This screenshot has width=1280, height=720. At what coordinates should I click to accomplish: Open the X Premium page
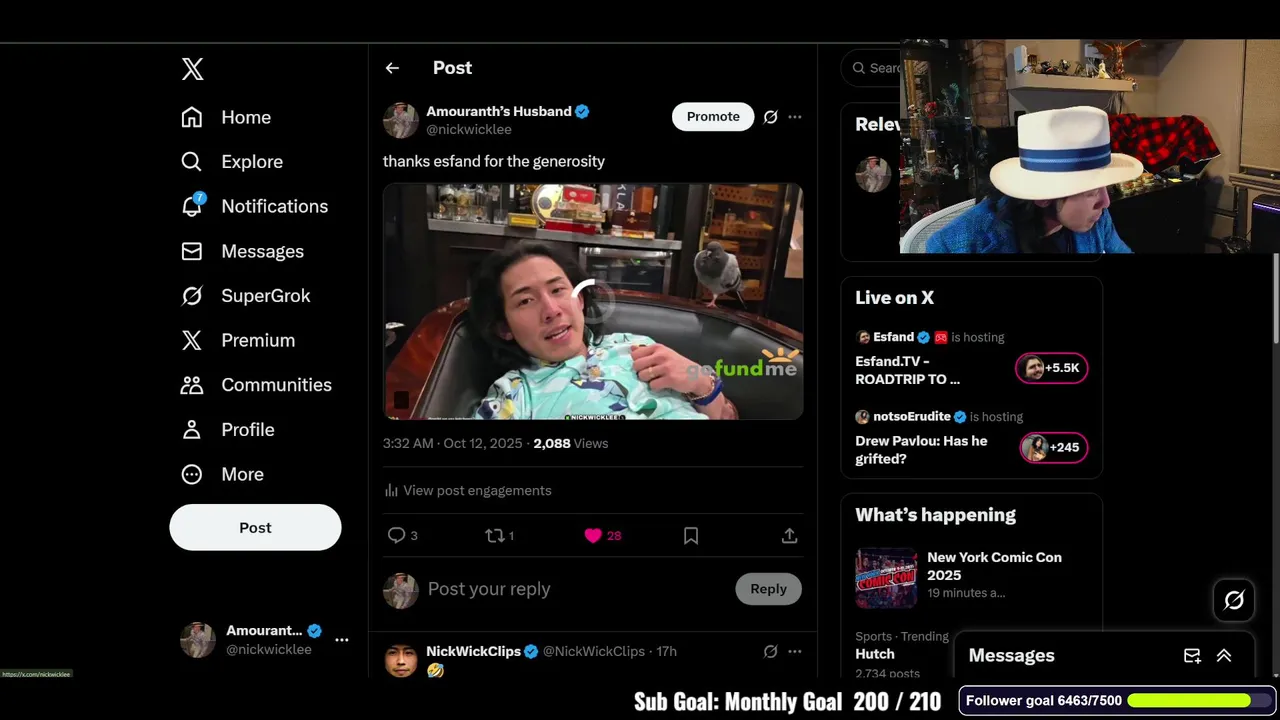[x=238, y=340]
